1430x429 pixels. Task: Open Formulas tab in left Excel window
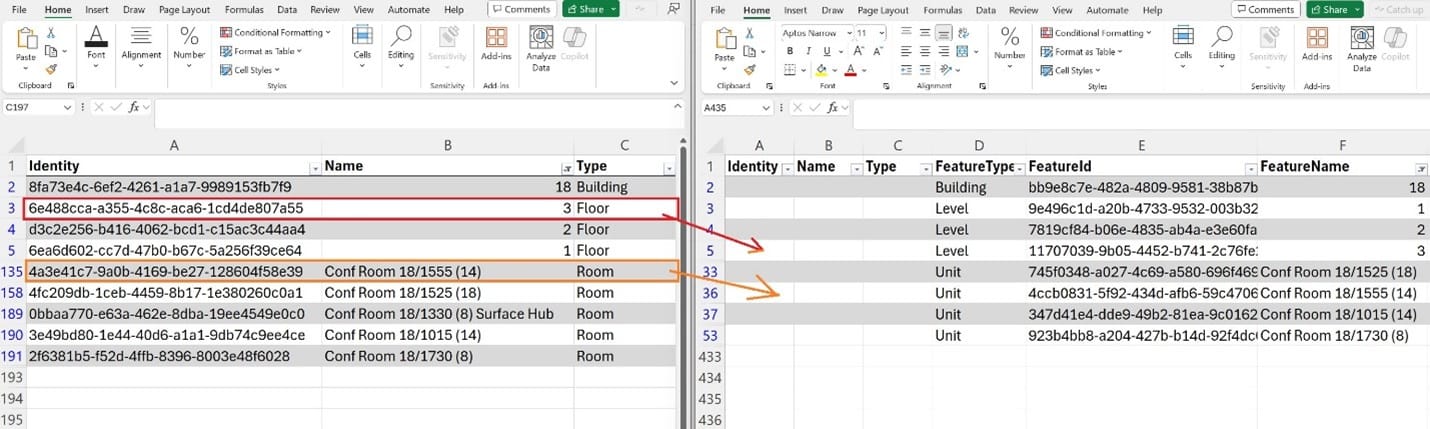[244, 10]
